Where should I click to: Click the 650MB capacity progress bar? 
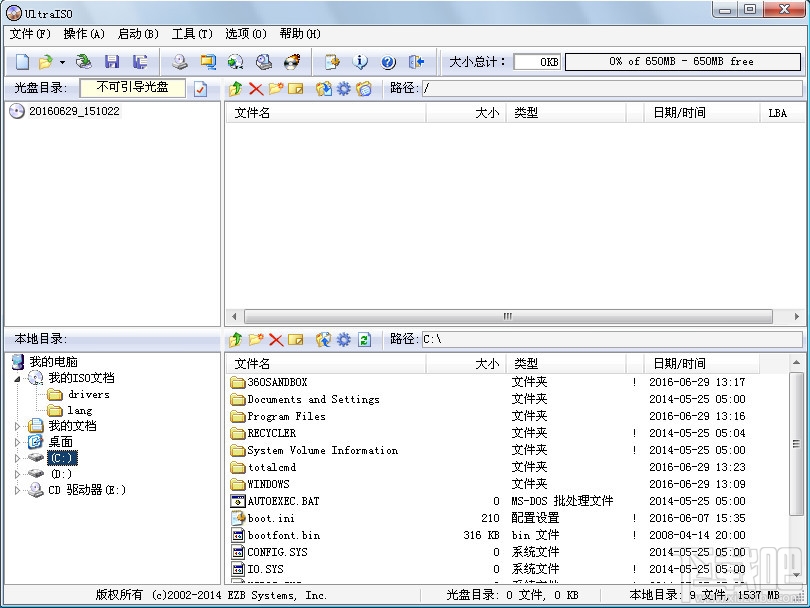[x=682, y=62]
